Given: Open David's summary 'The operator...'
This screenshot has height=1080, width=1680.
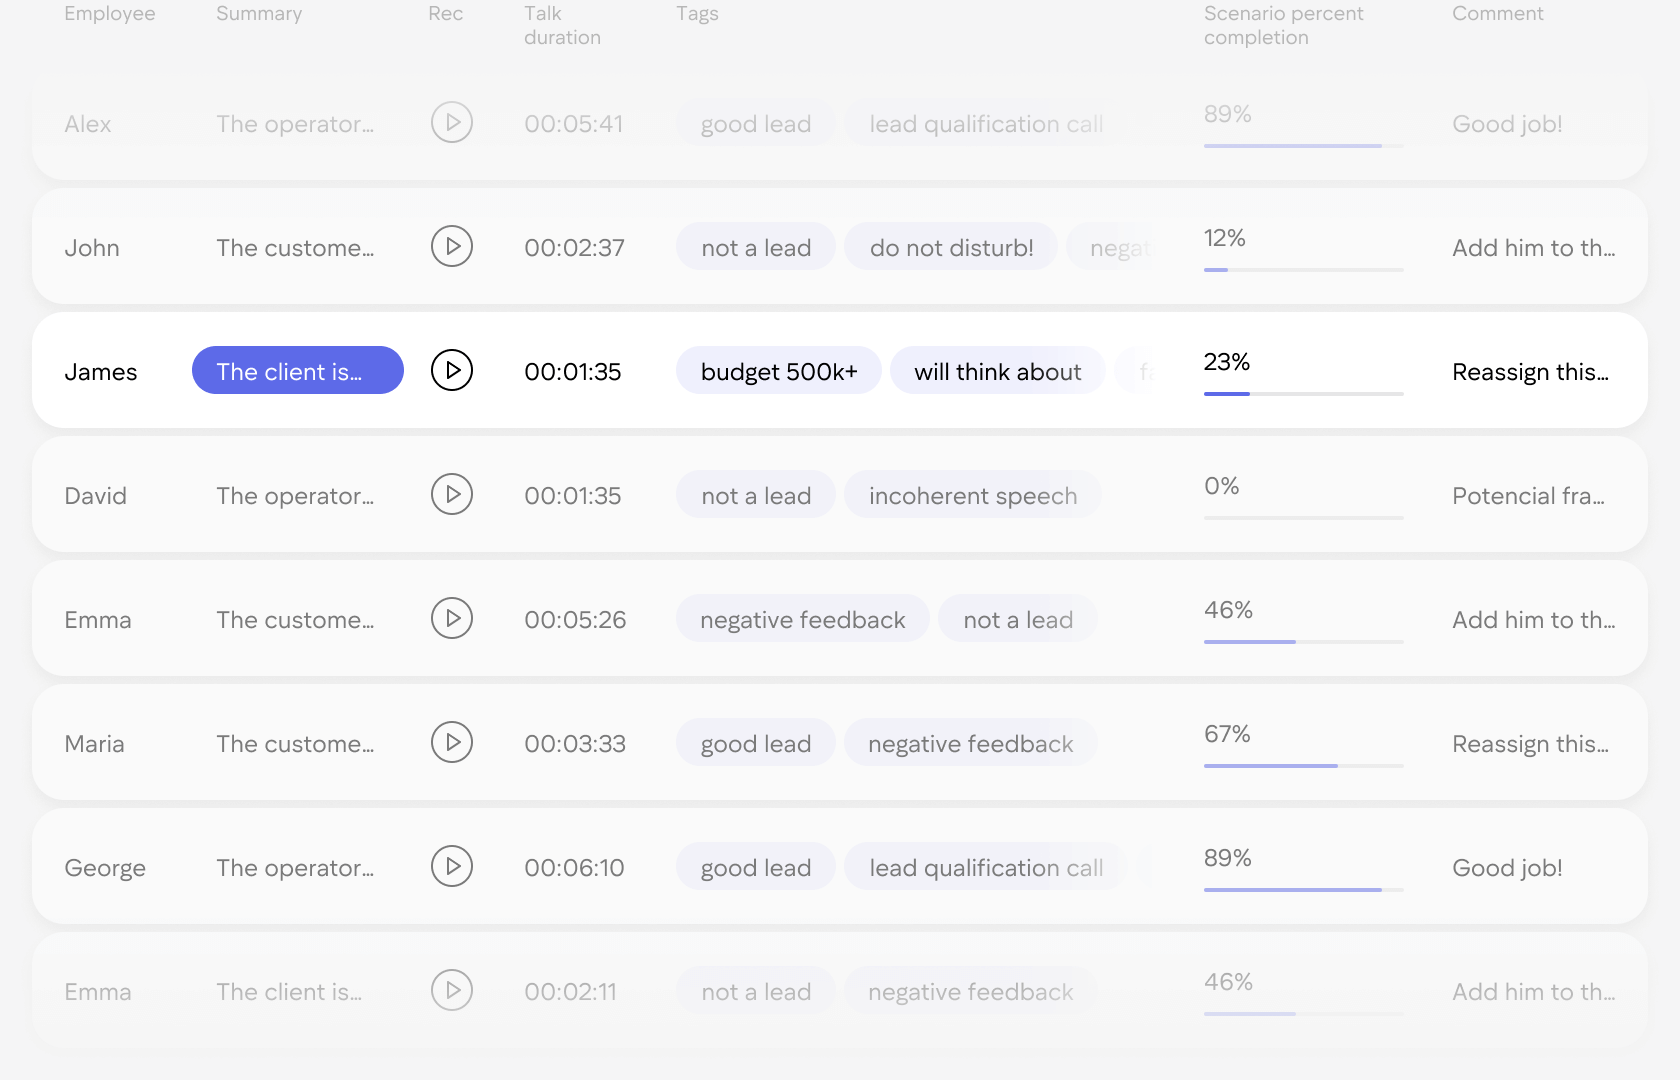Looking at the screenshot, I should pyautogui.click(x=295, y=496).
